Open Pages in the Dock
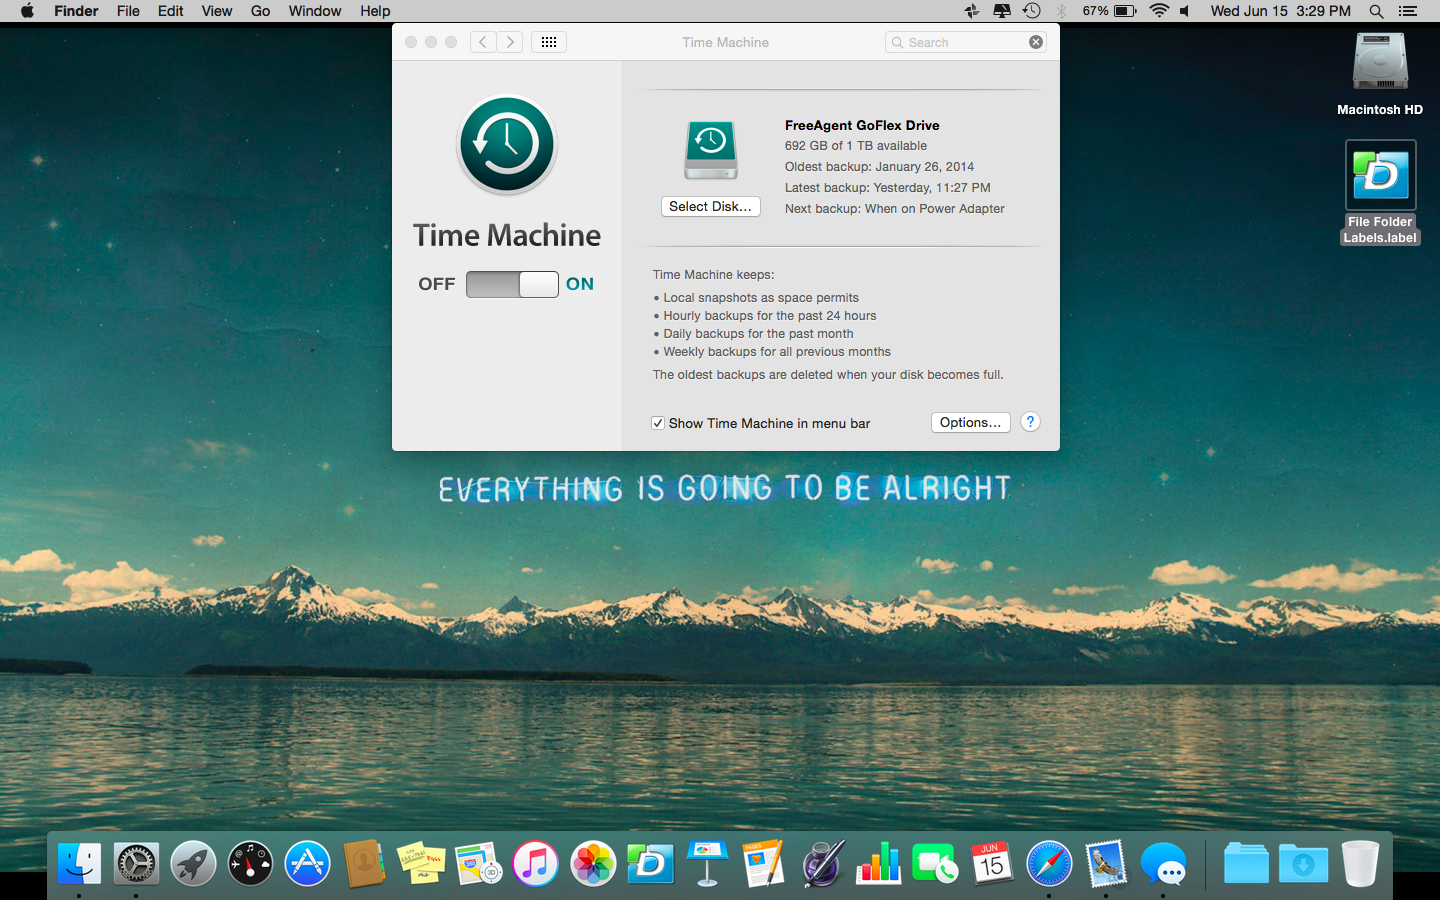This screenshot has height=900, width=1440. click(764, 862)
